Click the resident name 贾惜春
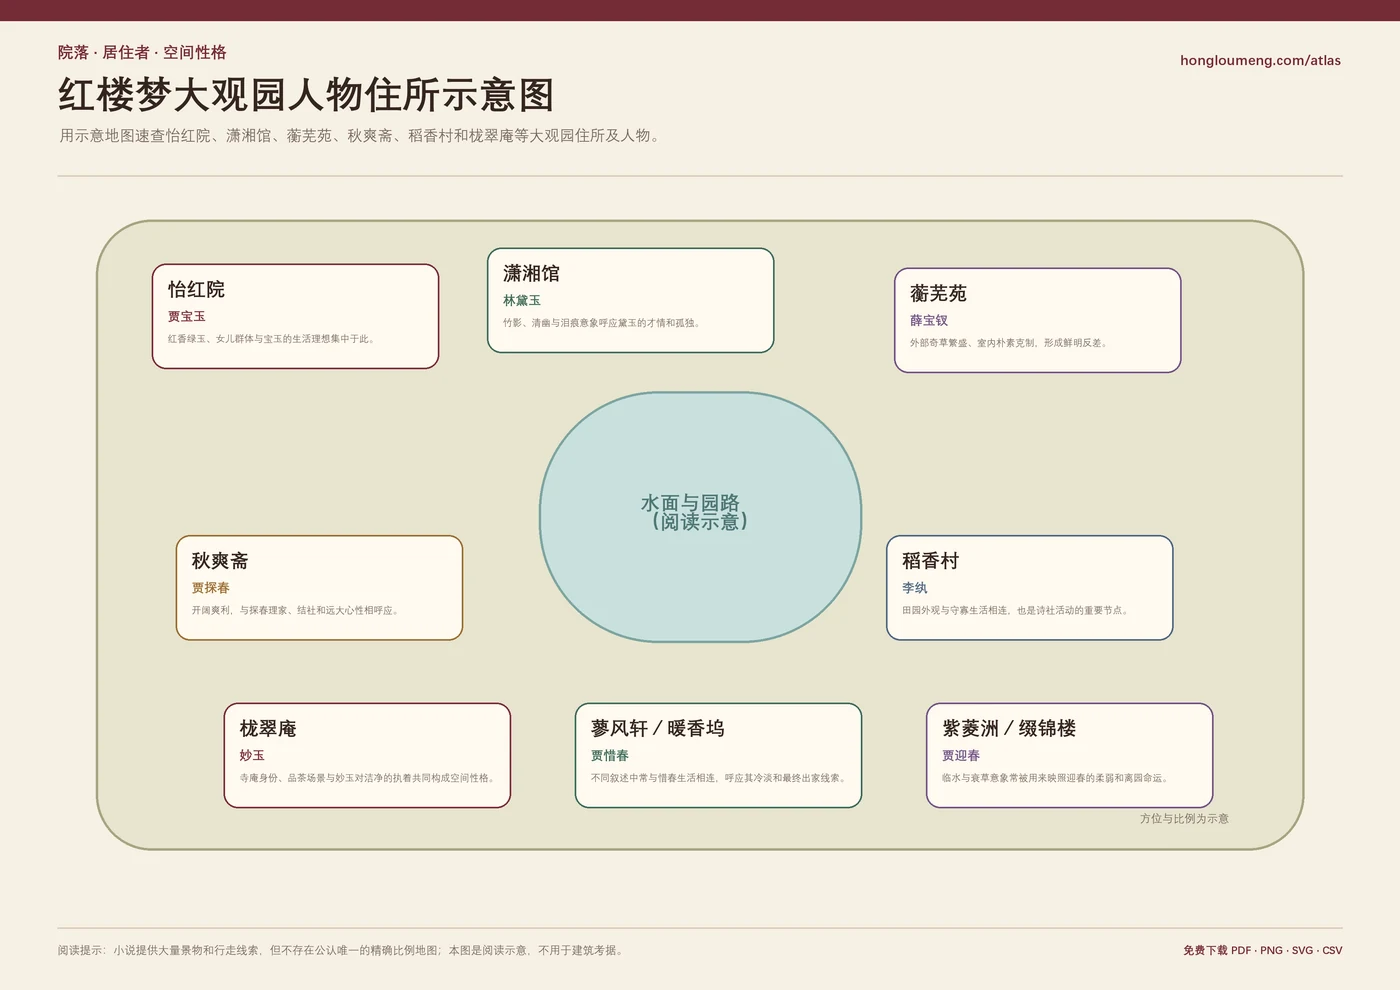The height and width of the screenshot is (990, 1400). [x=610, y=755]
